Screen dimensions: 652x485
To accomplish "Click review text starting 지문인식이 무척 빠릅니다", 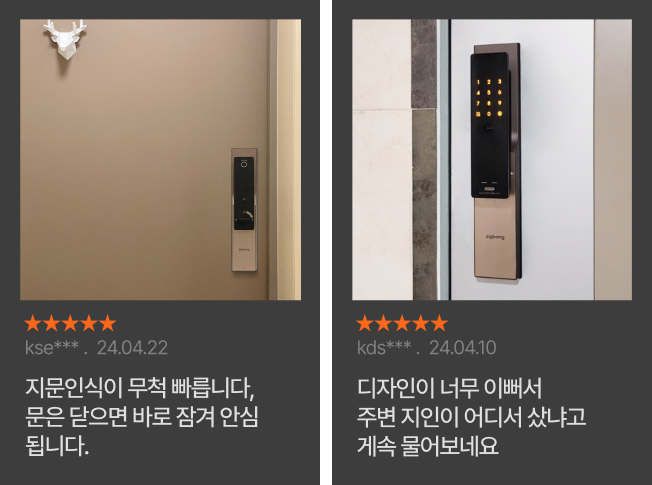I will pyautogui.click(x=142, y=417).
